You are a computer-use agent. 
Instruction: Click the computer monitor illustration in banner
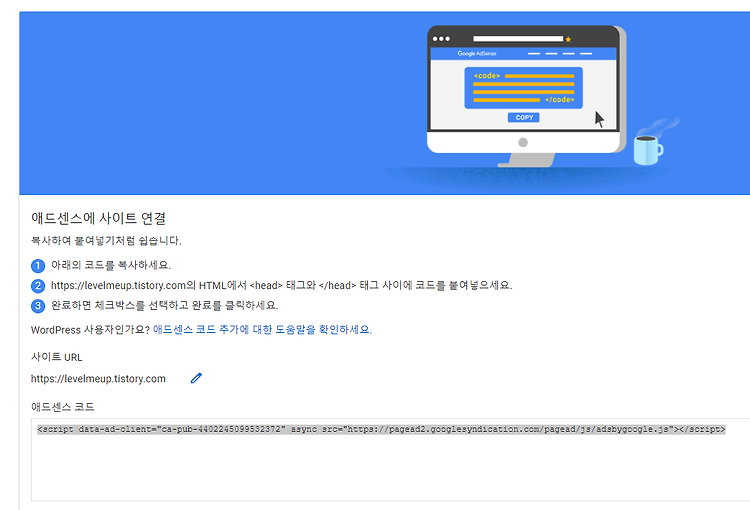tap(525, 96)
